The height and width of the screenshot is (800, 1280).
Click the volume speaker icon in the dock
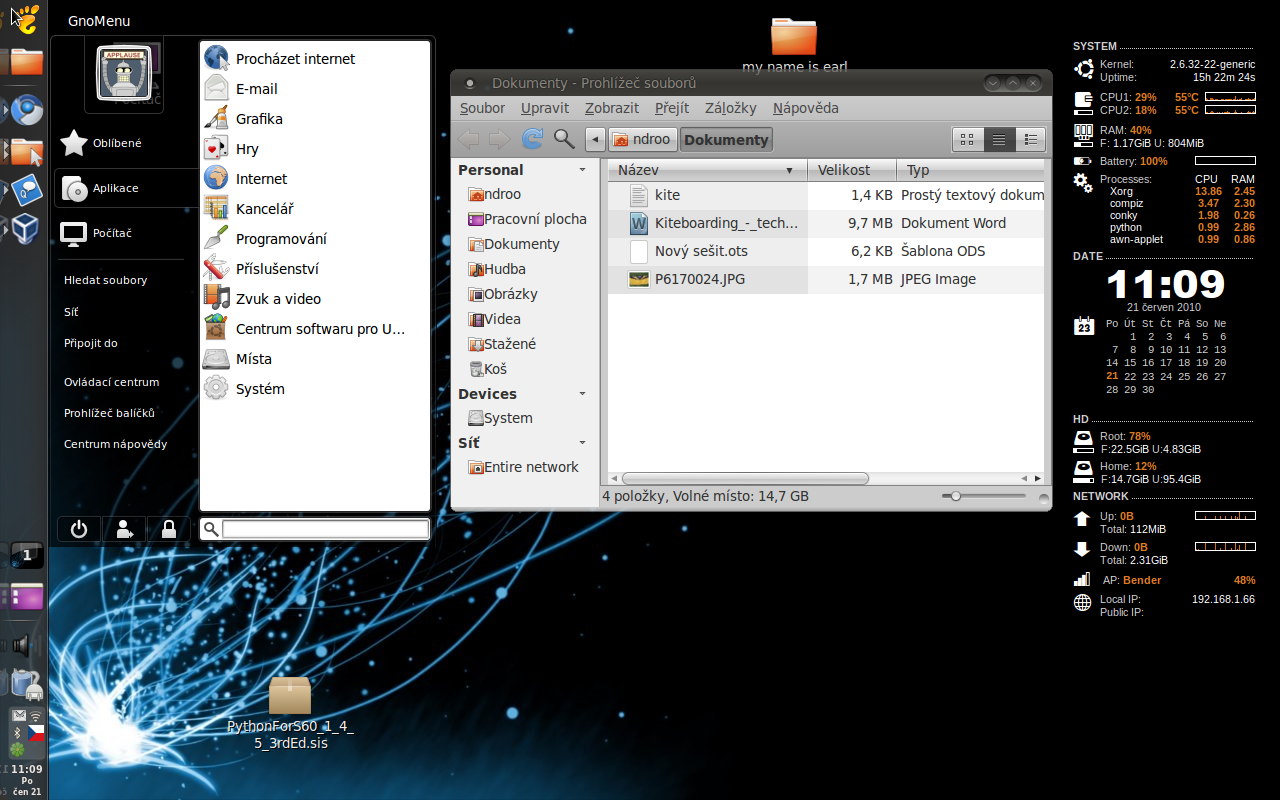22,645
